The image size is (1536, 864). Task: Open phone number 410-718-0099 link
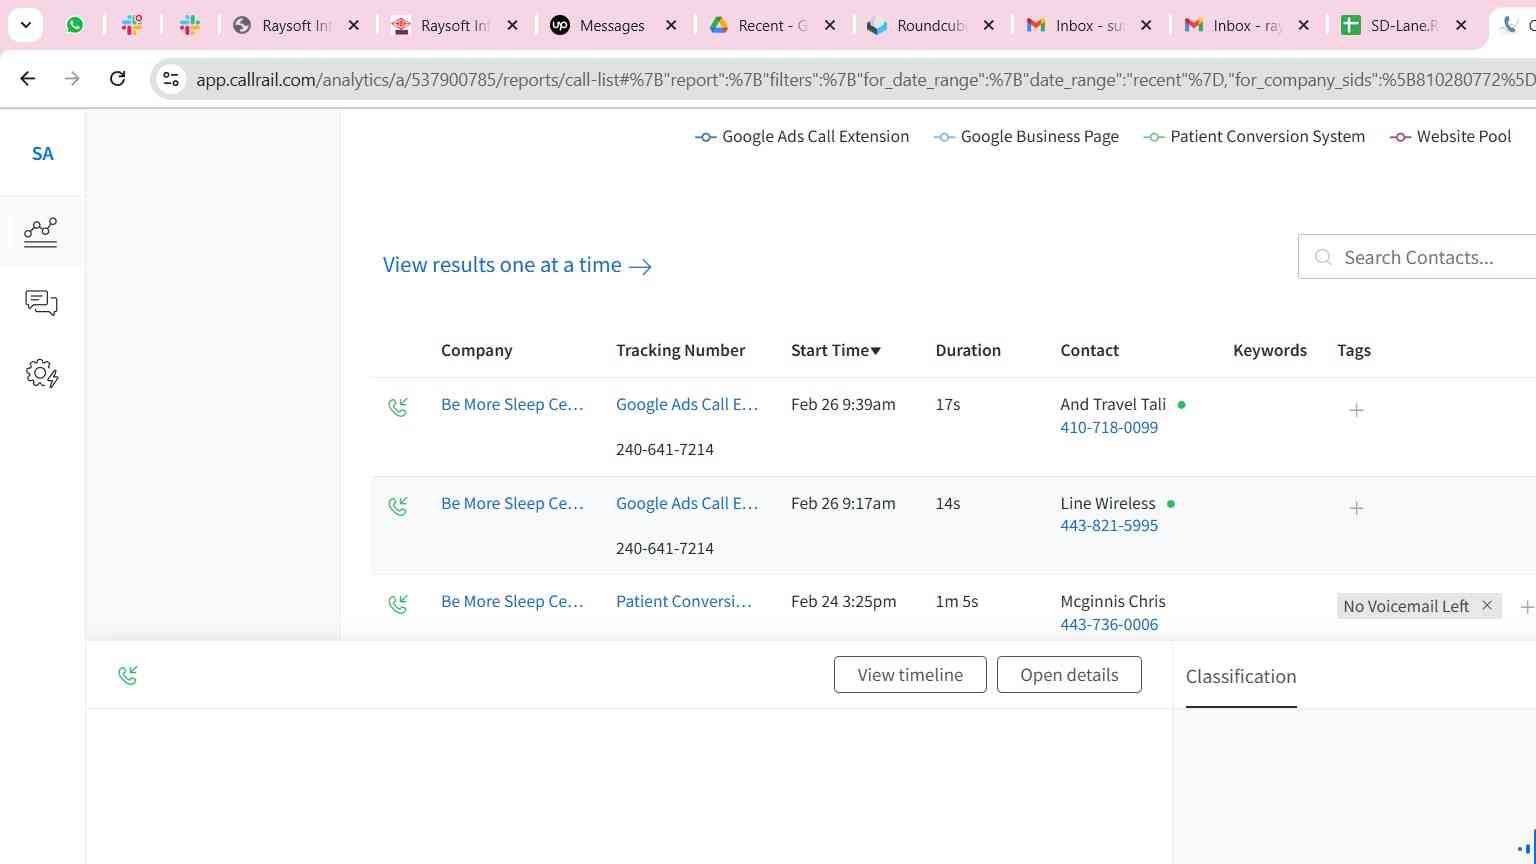pyautogui.click(x=1109, y=427)
